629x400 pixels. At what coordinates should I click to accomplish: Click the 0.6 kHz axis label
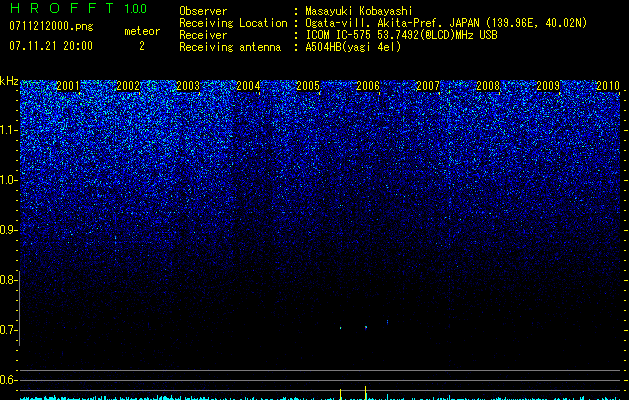(x=7, y=380)
